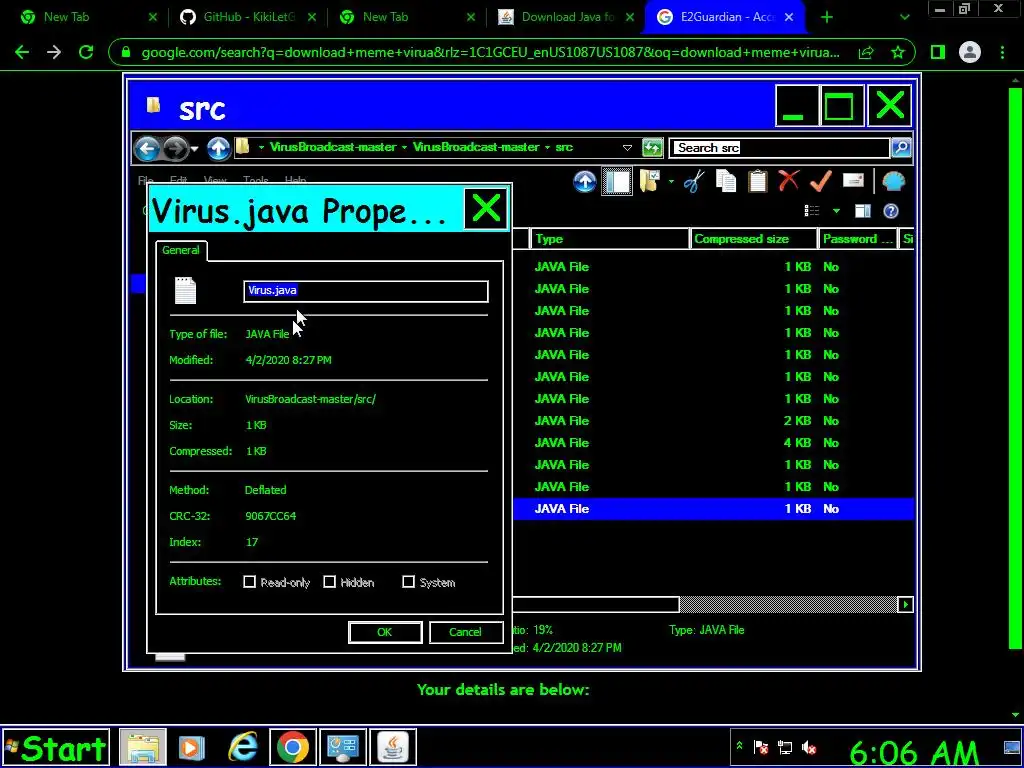Viewport: 1024px width, 768px height.
Task: Bookmark this page with star icon
Action: pyautogui.click(x=898, y=52)
